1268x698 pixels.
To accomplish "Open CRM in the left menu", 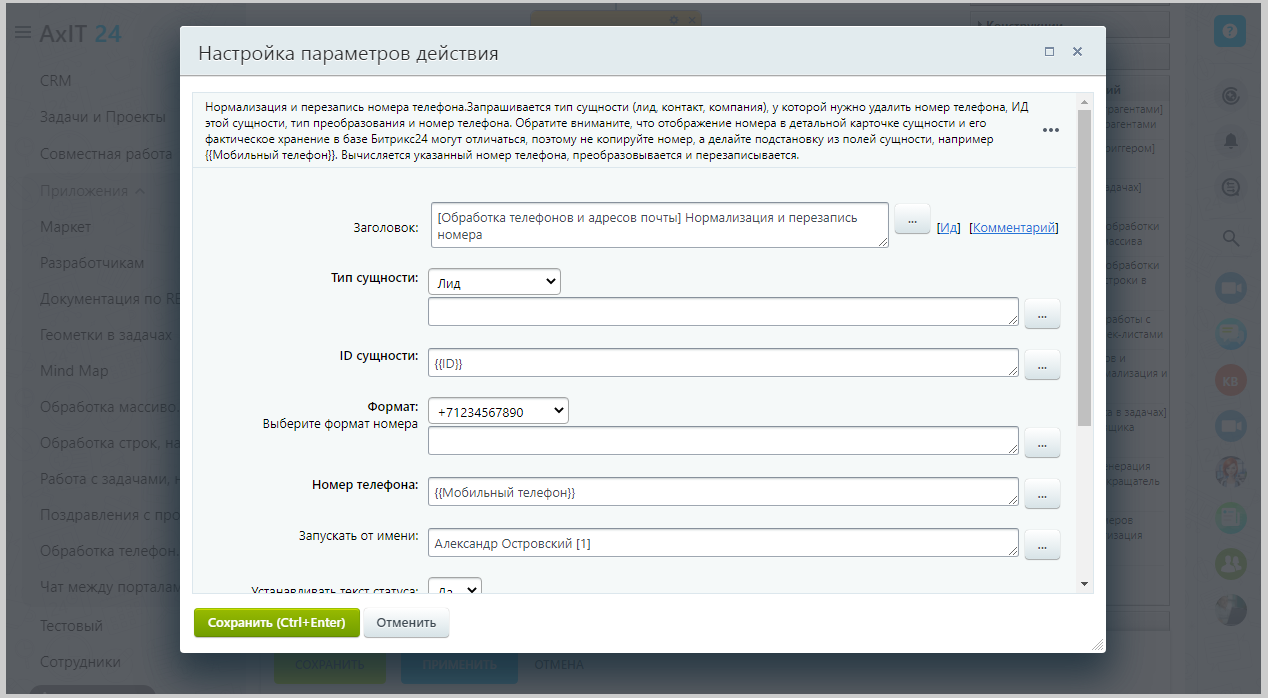I will click(56, 81).
